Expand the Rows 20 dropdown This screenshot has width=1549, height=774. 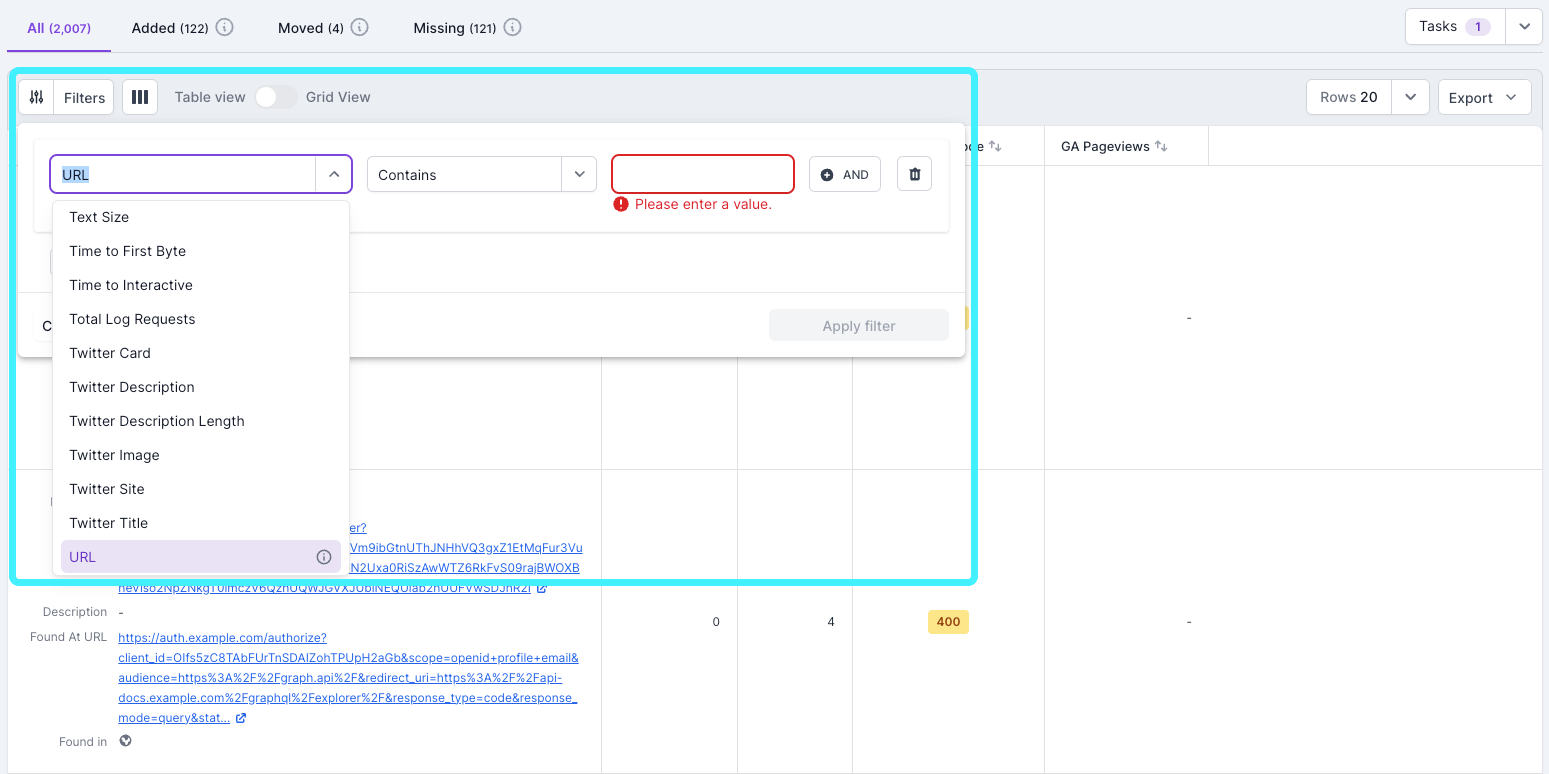(1410, 97)
